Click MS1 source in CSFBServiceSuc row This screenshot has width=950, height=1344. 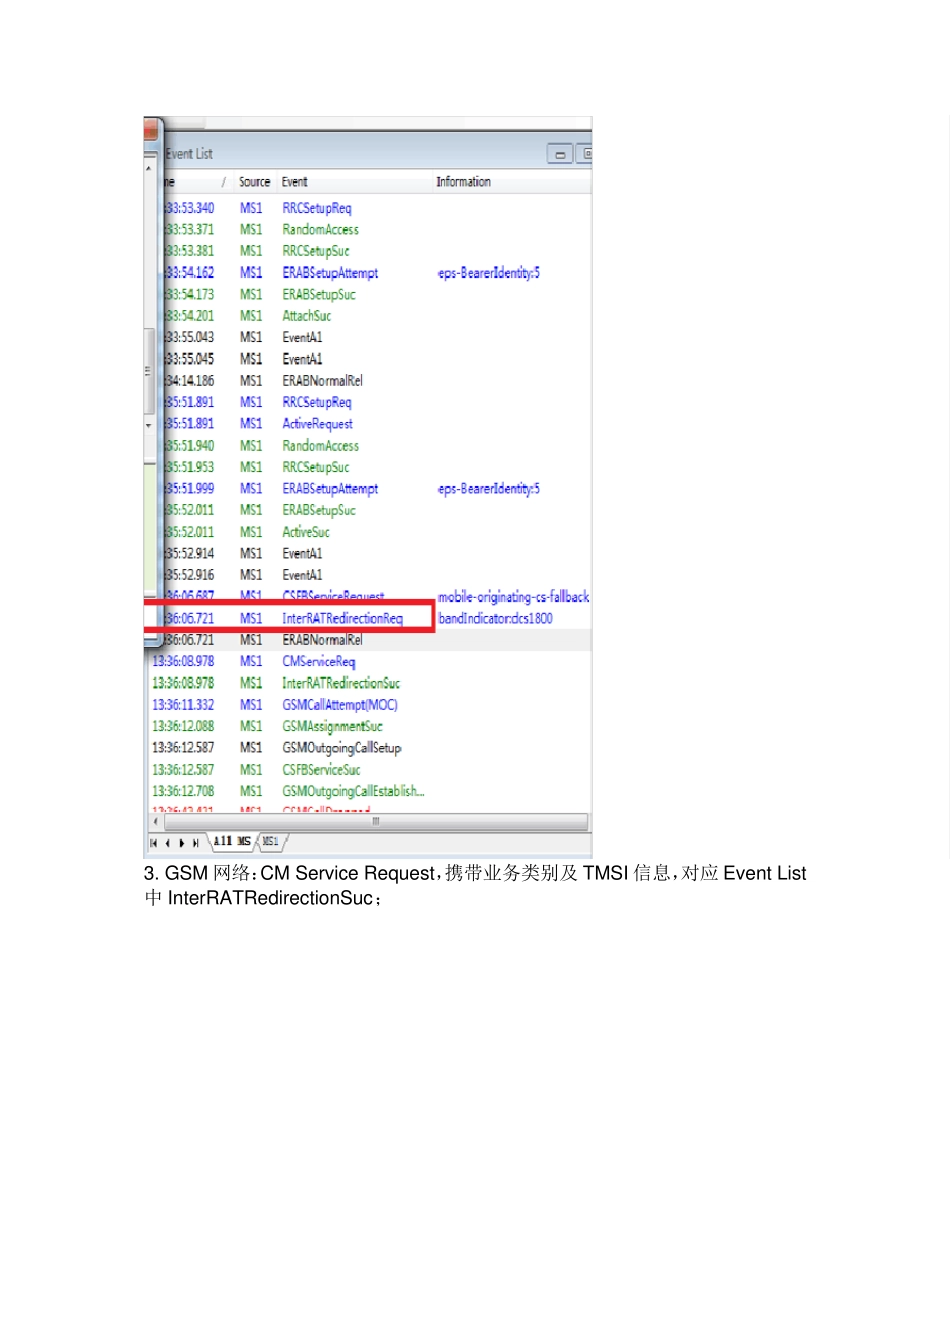[x=251, y=770]
